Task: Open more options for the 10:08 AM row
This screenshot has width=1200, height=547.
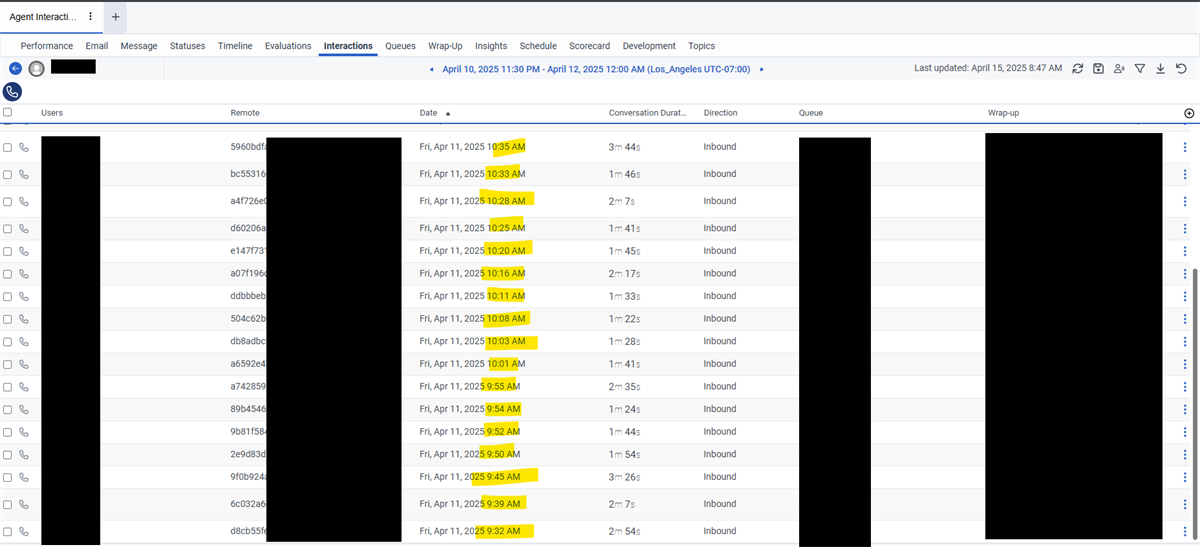Action: pyautogui.click(x=1185, y=319)
